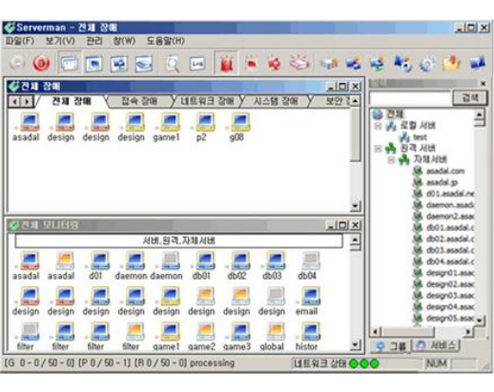Click the red alarm siren toolbar icon
The image size is (494, 392).
pyautogui.click(x=226, y=63)
